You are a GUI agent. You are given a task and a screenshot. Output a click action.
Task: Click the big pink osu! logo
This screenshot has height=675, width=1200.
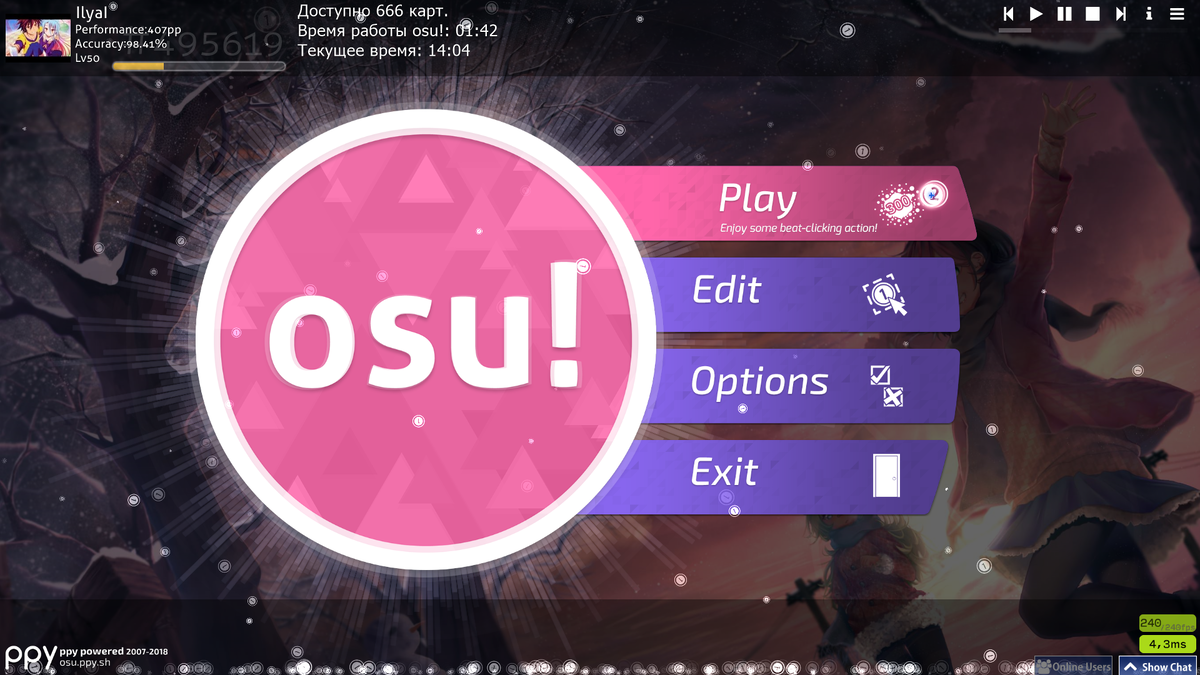coord(426,340)
